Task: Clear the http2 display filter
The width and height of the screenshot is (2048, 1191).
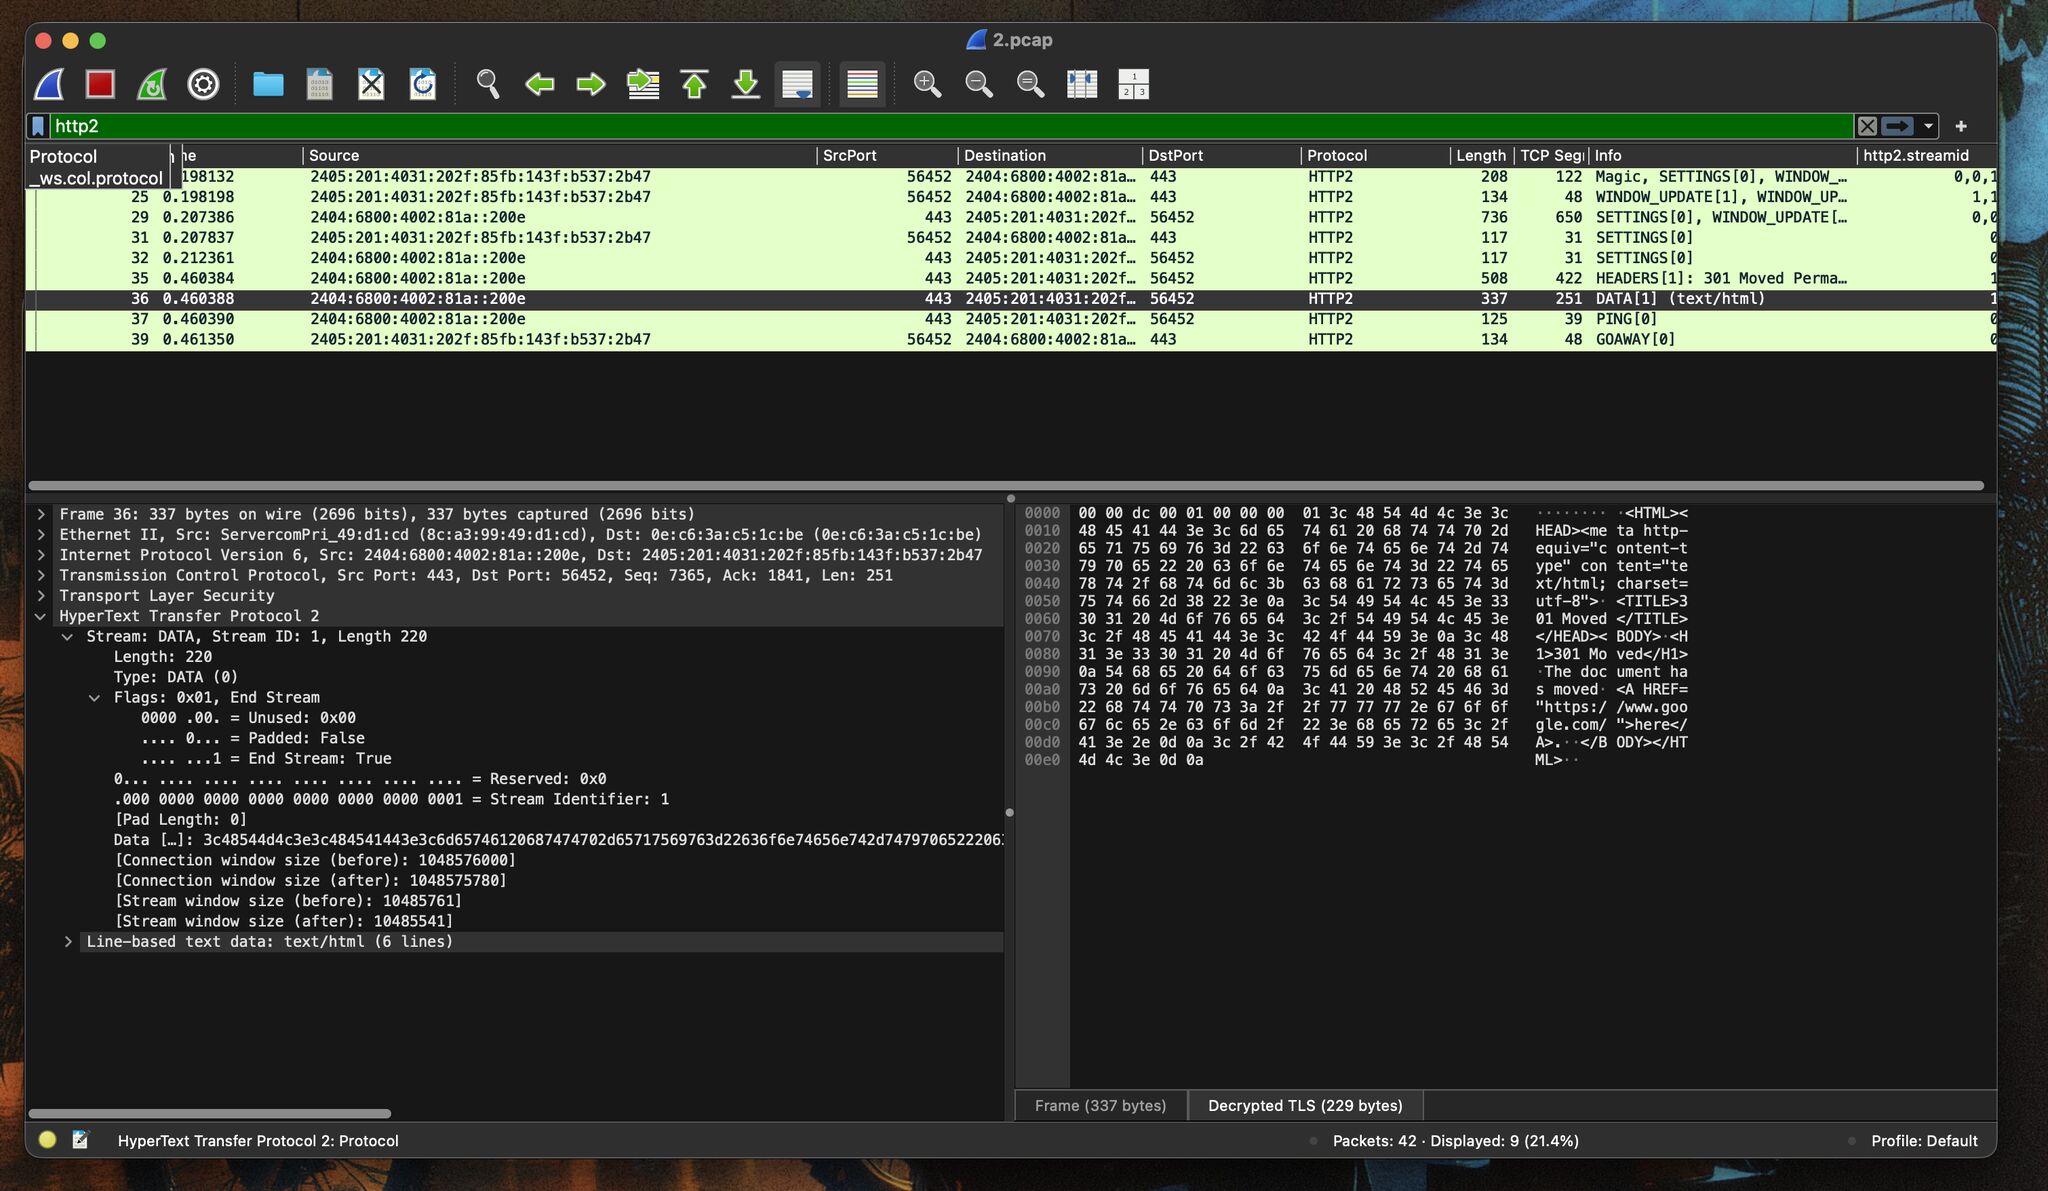Action: click(1867, 126)
